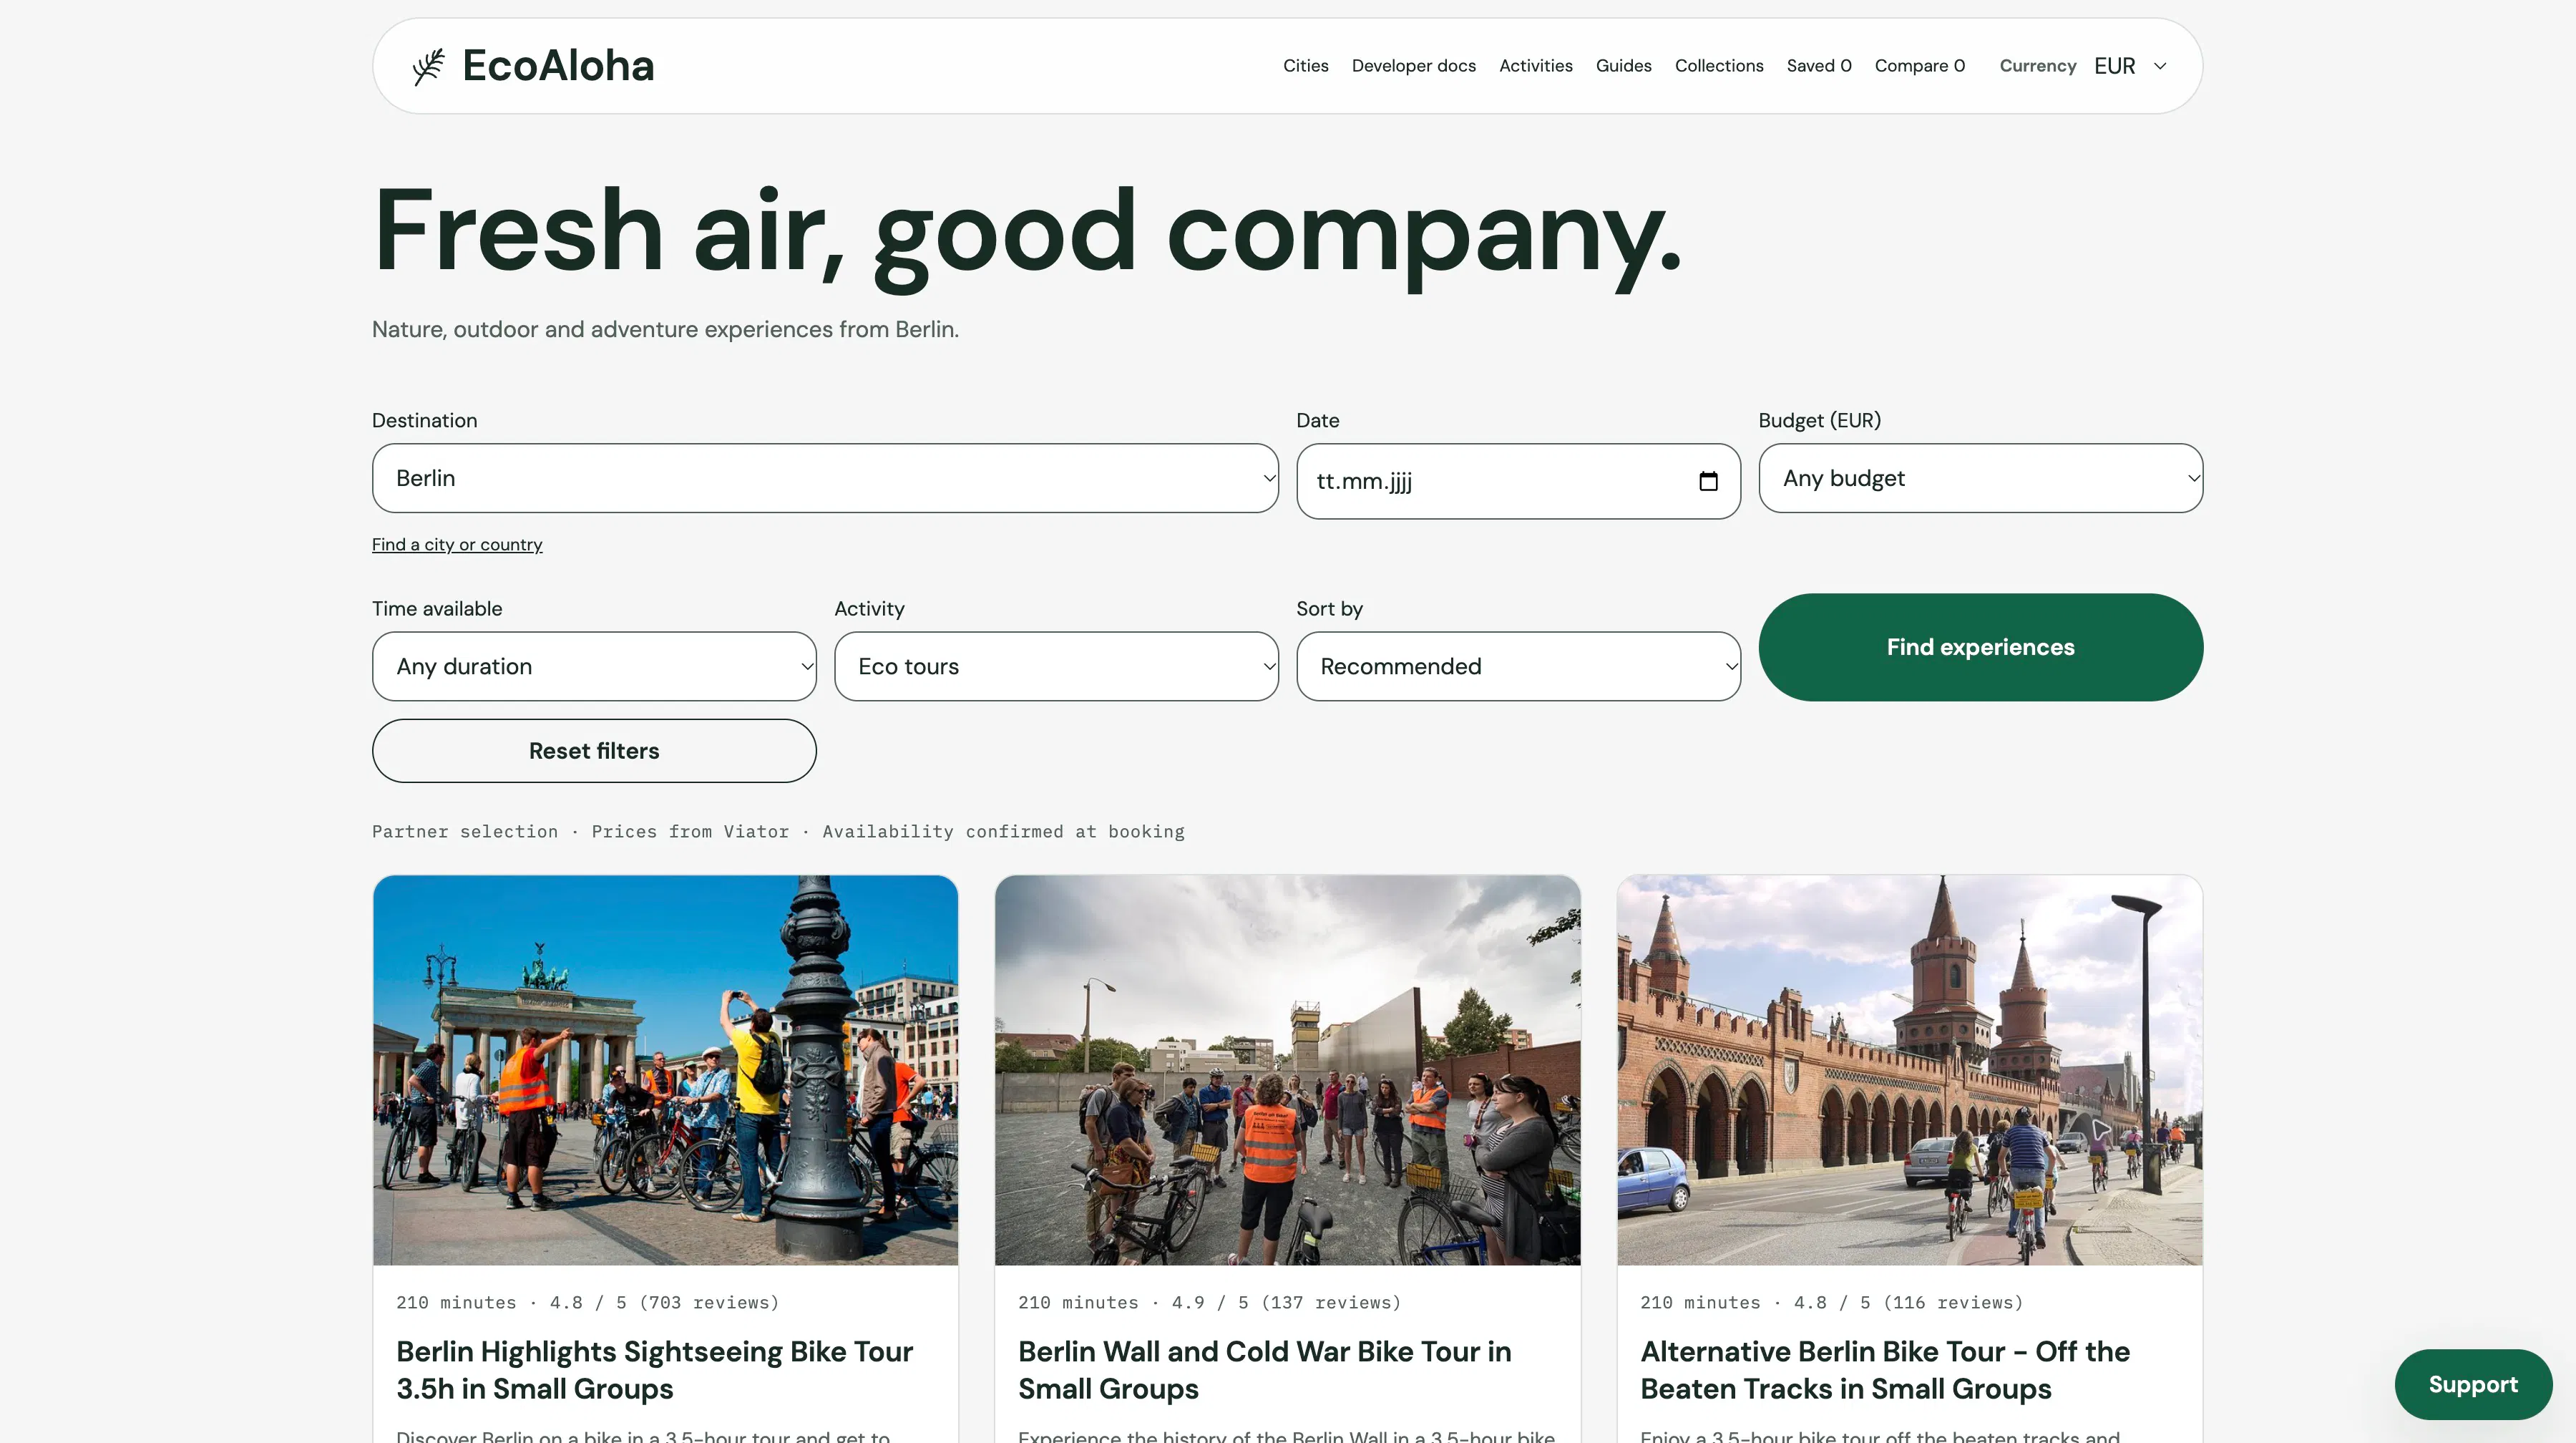Open Berlin Wall and Cold War Bike Tour title
This screenshot has width=2576, height=1443.
coord(1264,1370)
